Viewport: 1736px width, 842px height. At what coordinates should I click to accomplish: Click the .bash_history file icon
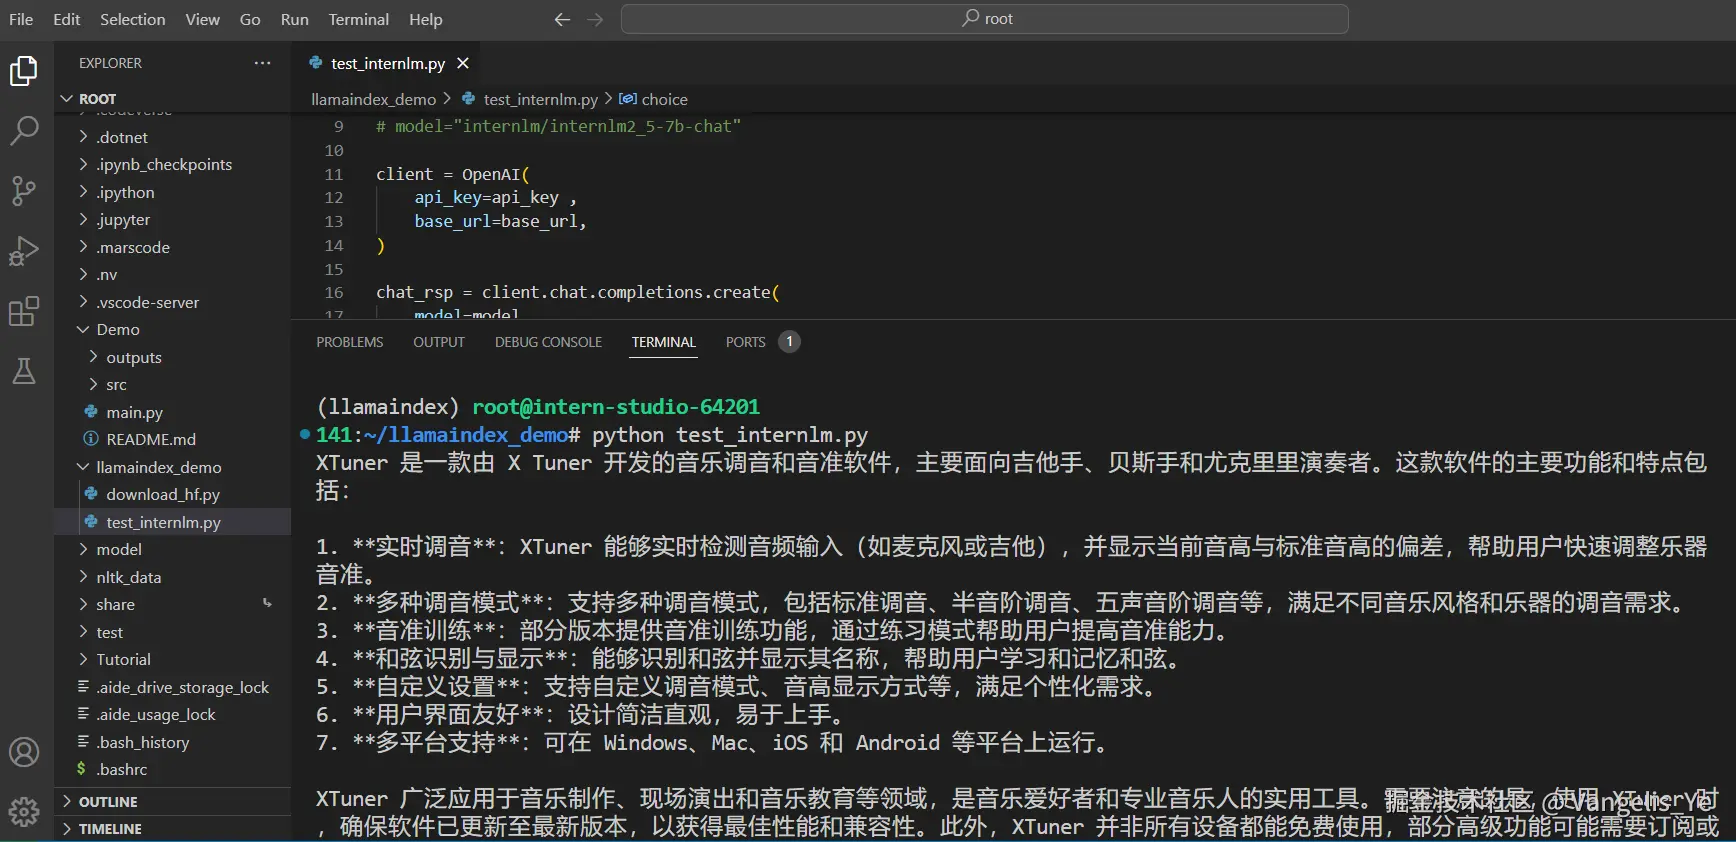pos(83,742)
